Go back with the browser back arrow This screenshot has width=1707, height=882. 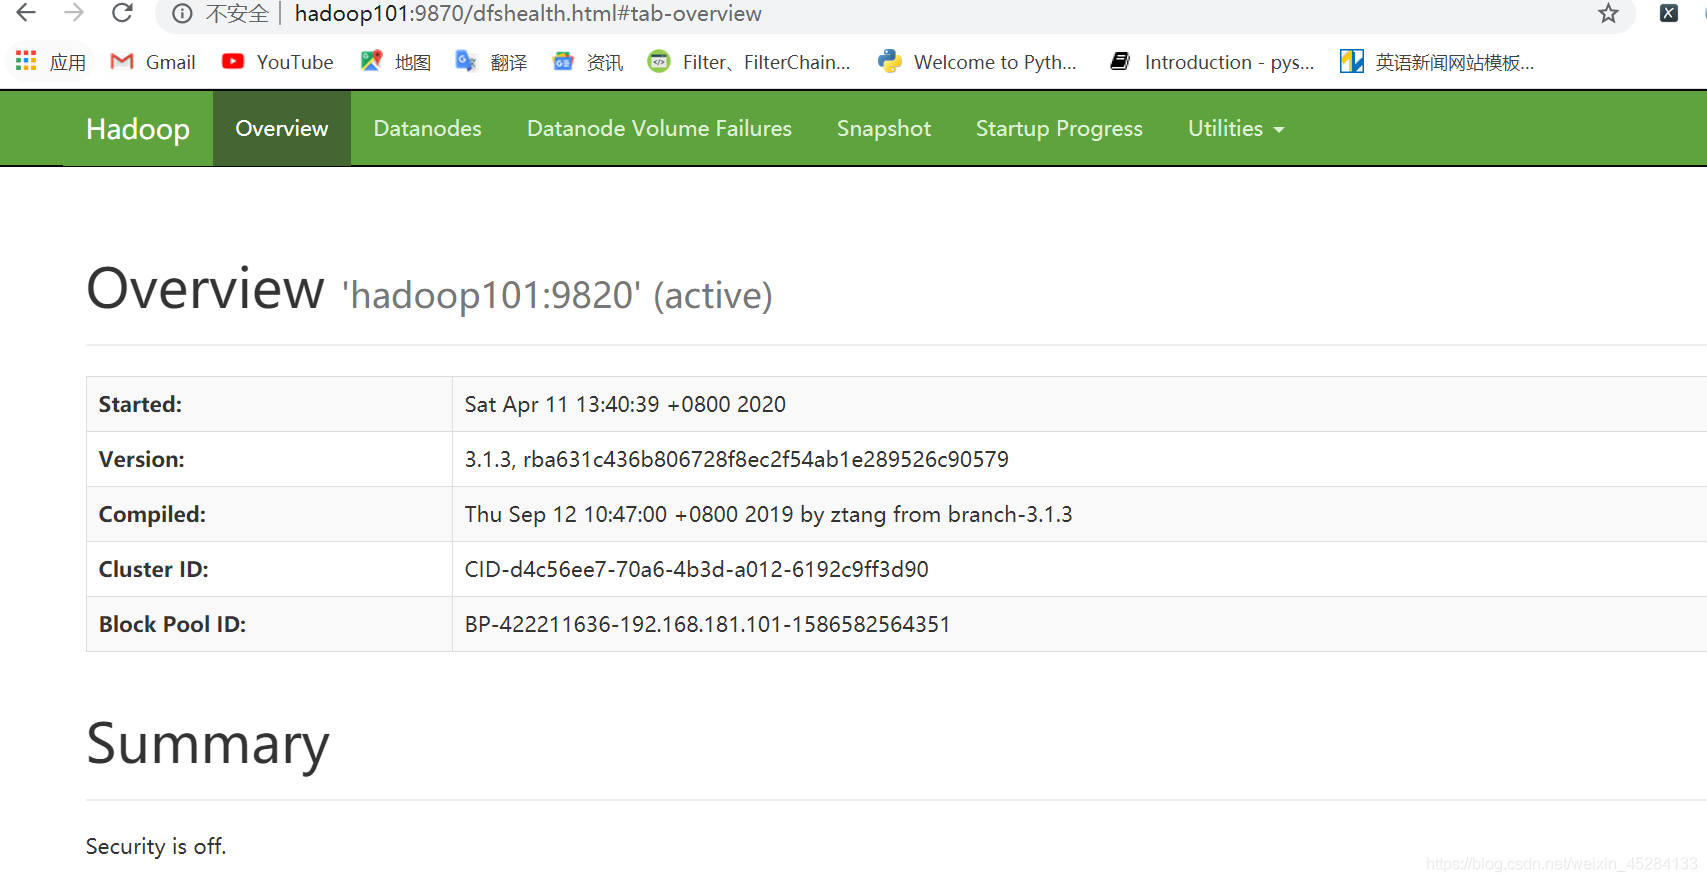26,13
